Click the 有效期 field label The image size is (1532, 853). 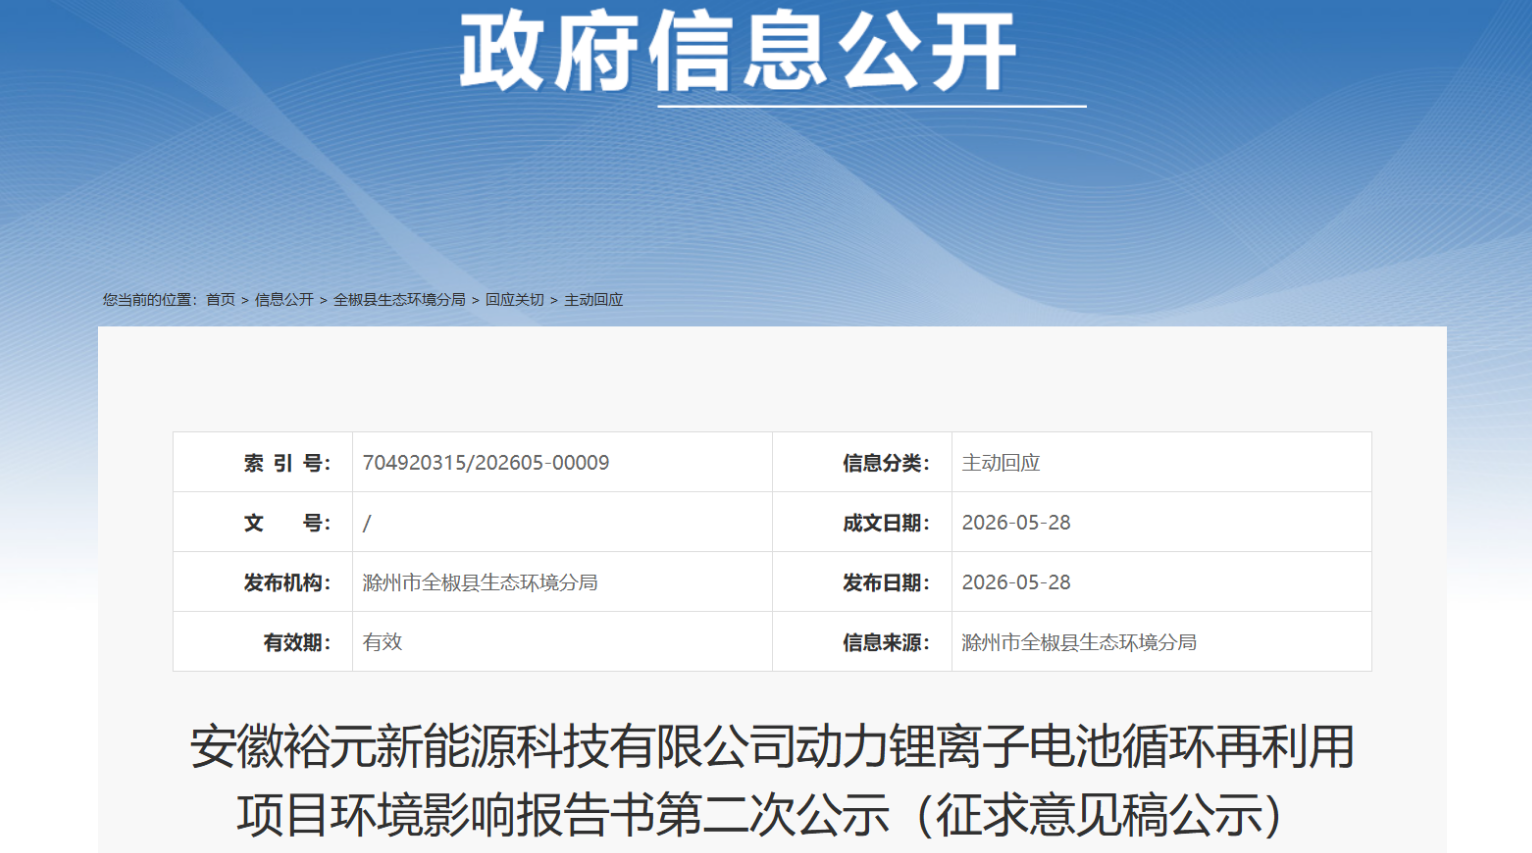[x=296, y=643]
